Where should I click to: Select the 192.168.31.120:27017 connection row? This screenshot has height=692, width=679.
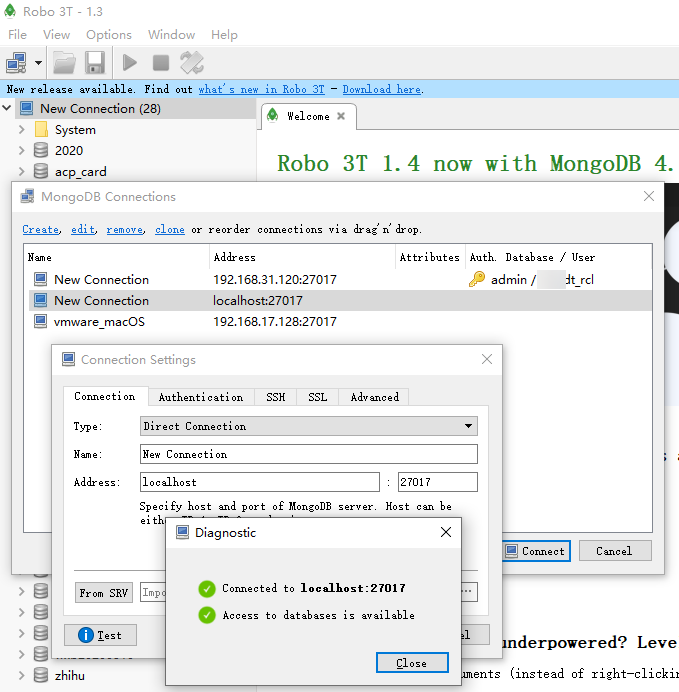[339, 280]
